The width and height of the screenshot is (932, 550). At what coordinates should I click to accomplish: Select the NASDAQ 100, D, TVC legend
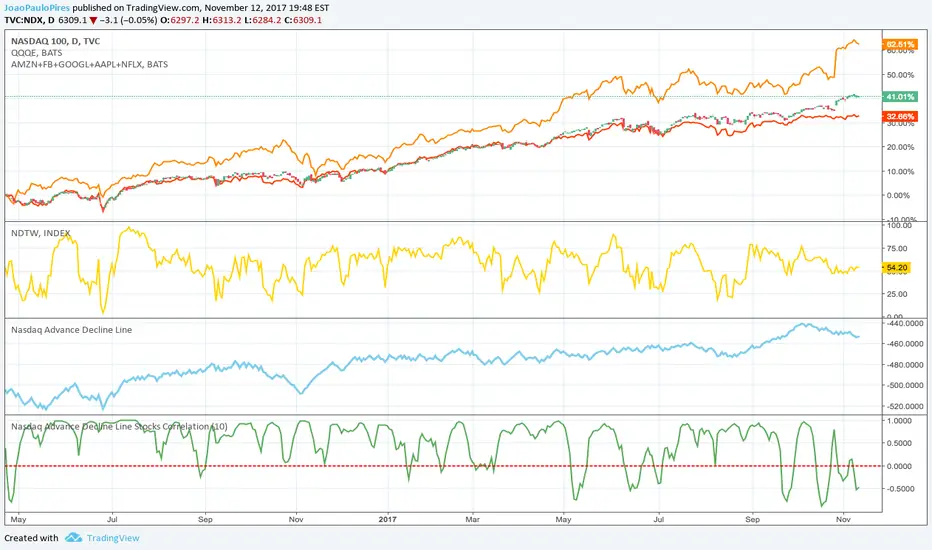(55, 41)
